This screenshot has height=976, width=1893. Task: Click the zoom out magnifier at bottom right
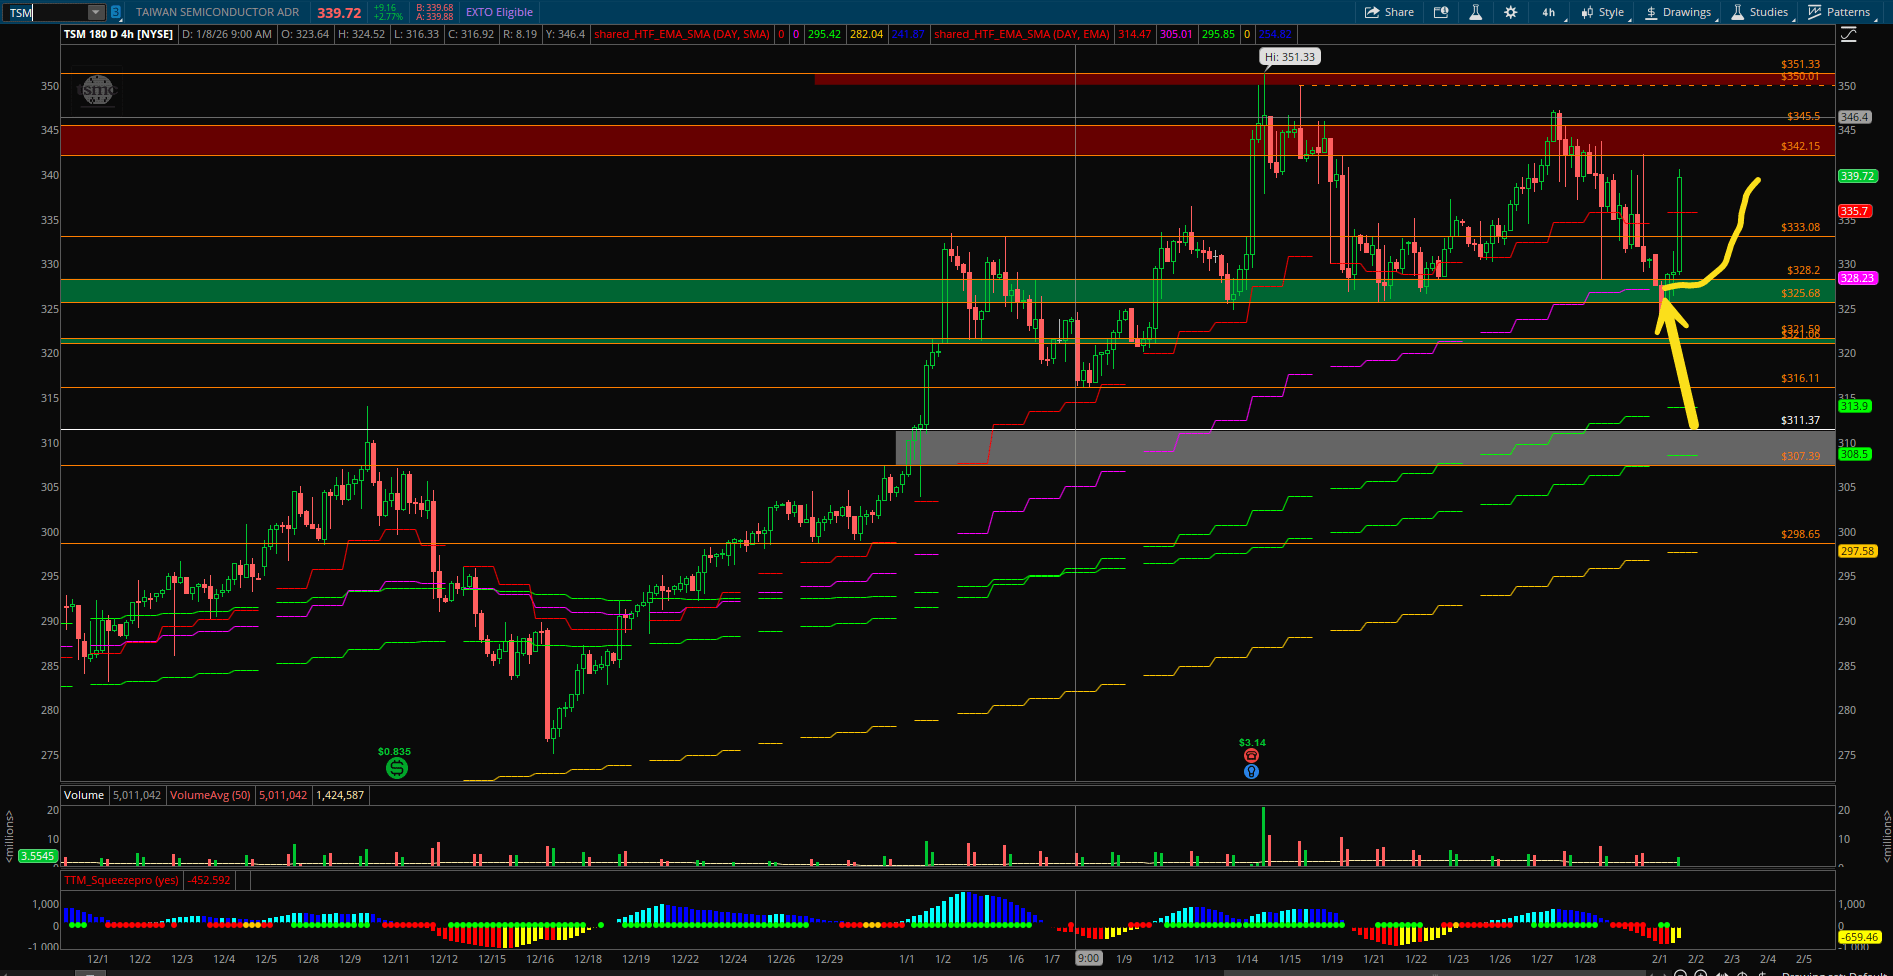pos(1680,973)
